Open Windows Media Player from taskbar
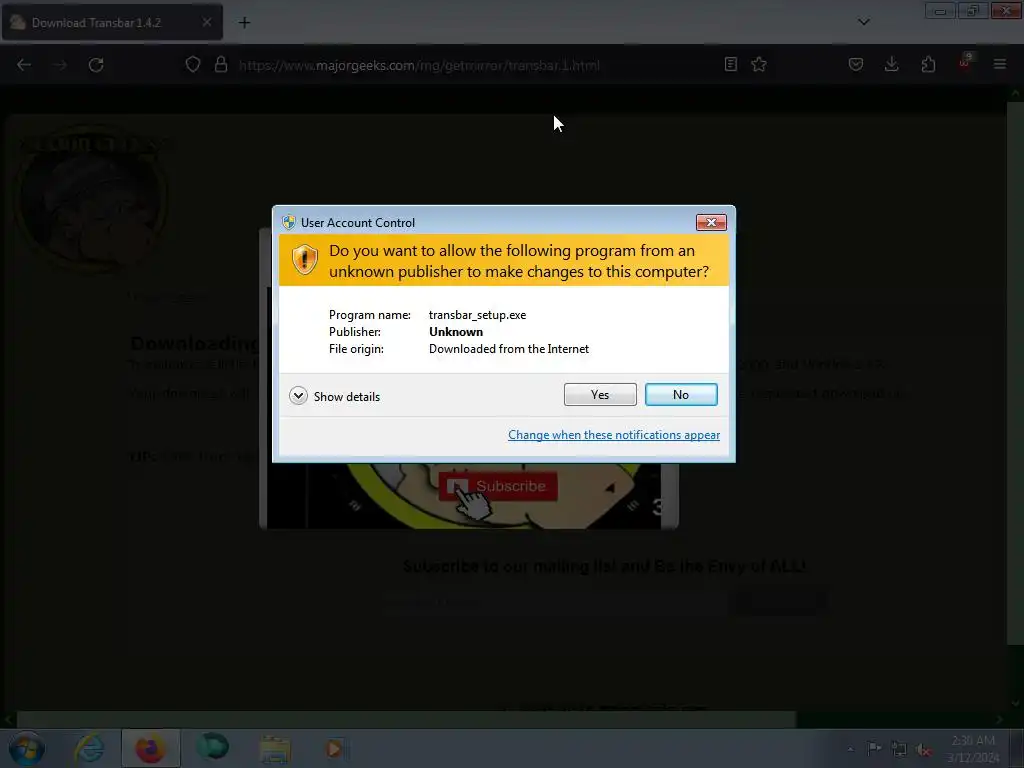 [x=335, y=749]
